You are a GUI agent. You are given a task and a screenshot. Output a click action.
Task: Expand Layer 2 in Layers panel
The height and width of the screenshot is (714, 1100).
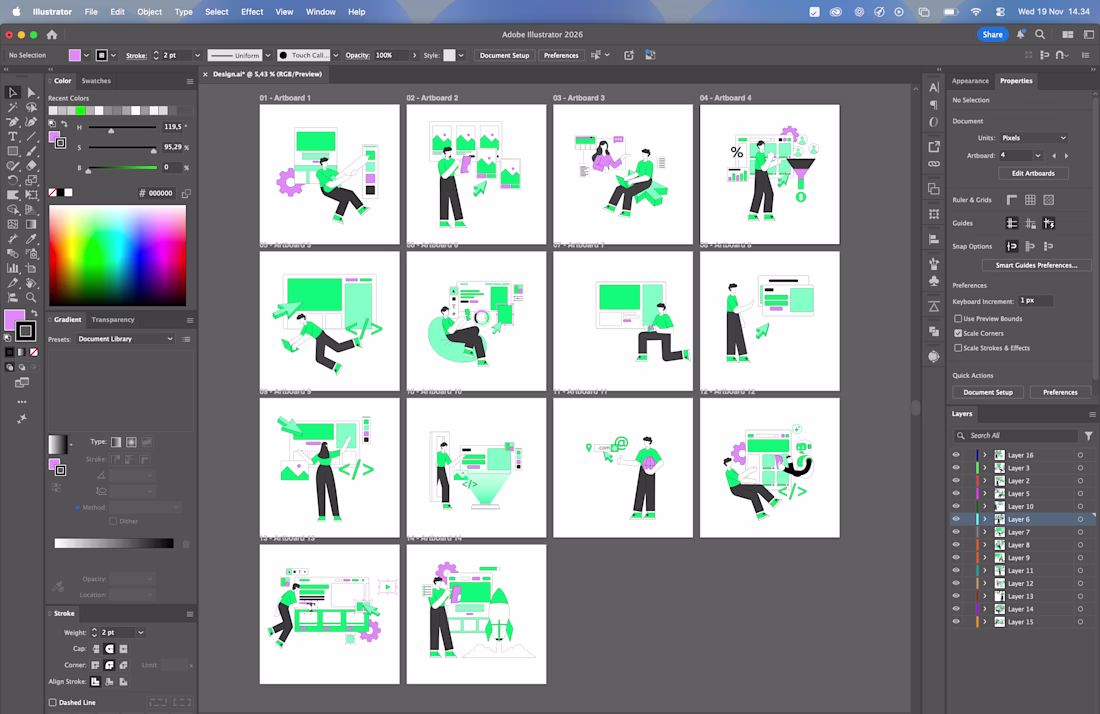pos(984,481)
